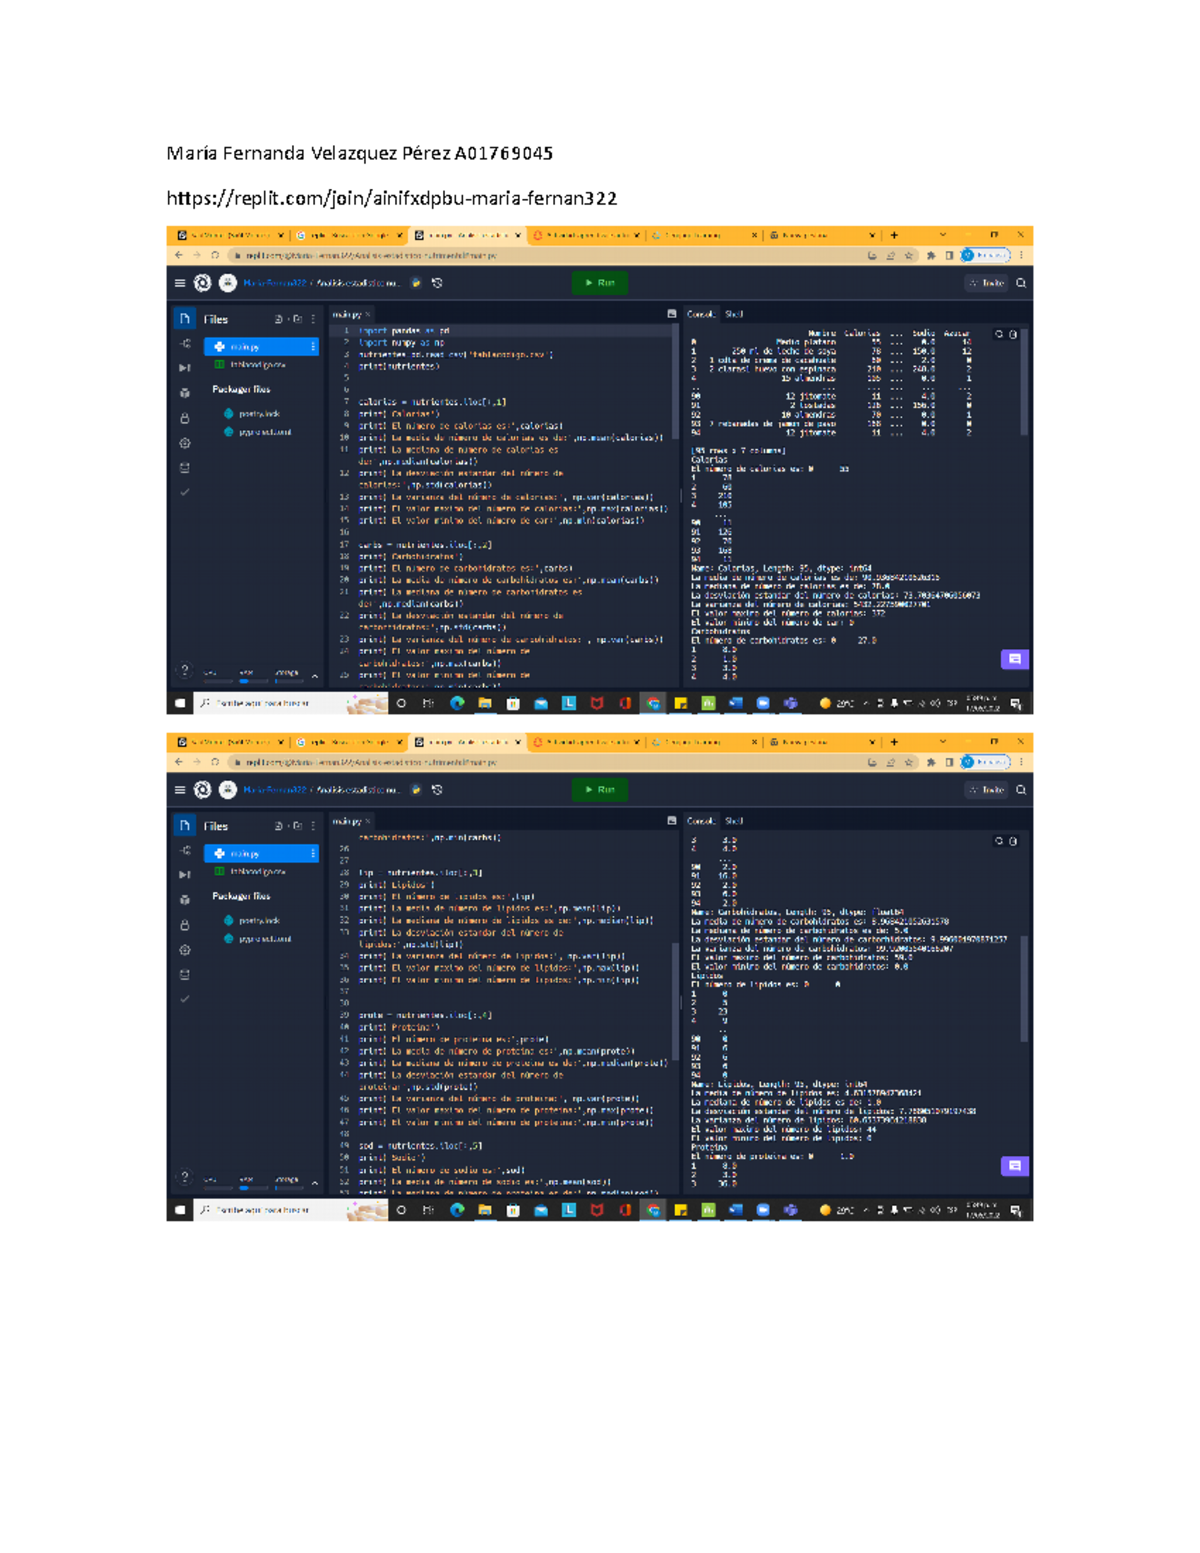Click the console scrollbar in the lower screenshot
This screenshot has height=1553, width=1200.
click(1023, 990)
